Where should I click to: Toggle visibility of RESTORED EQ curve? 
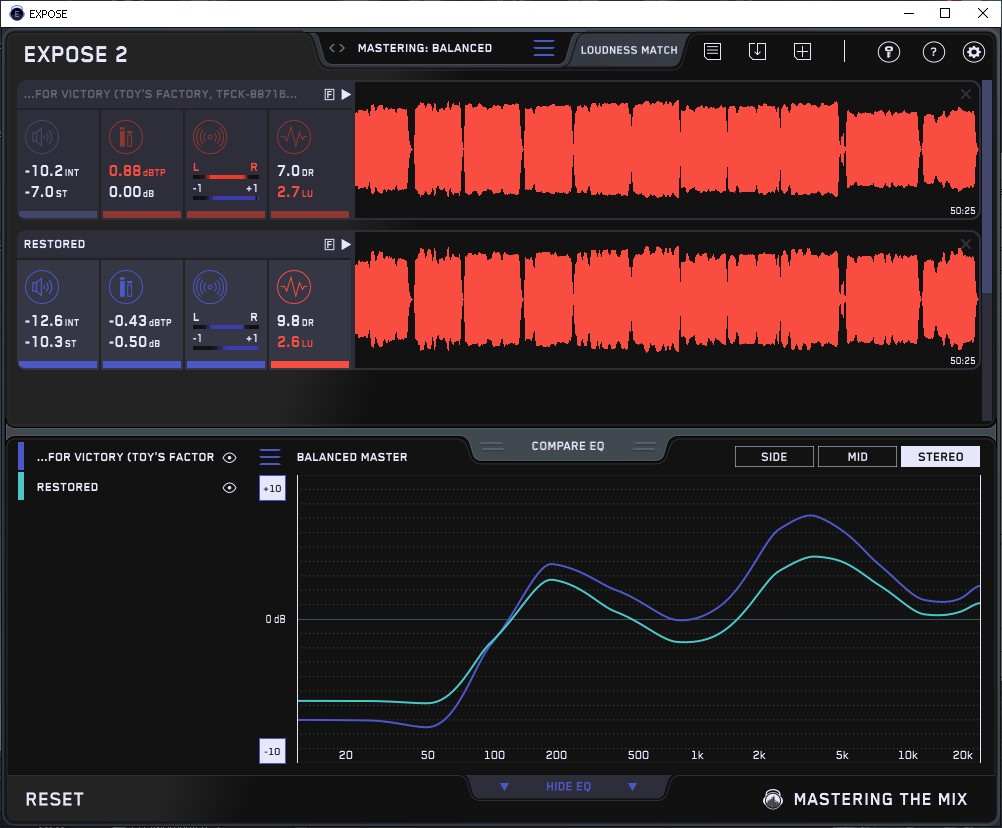230,487
